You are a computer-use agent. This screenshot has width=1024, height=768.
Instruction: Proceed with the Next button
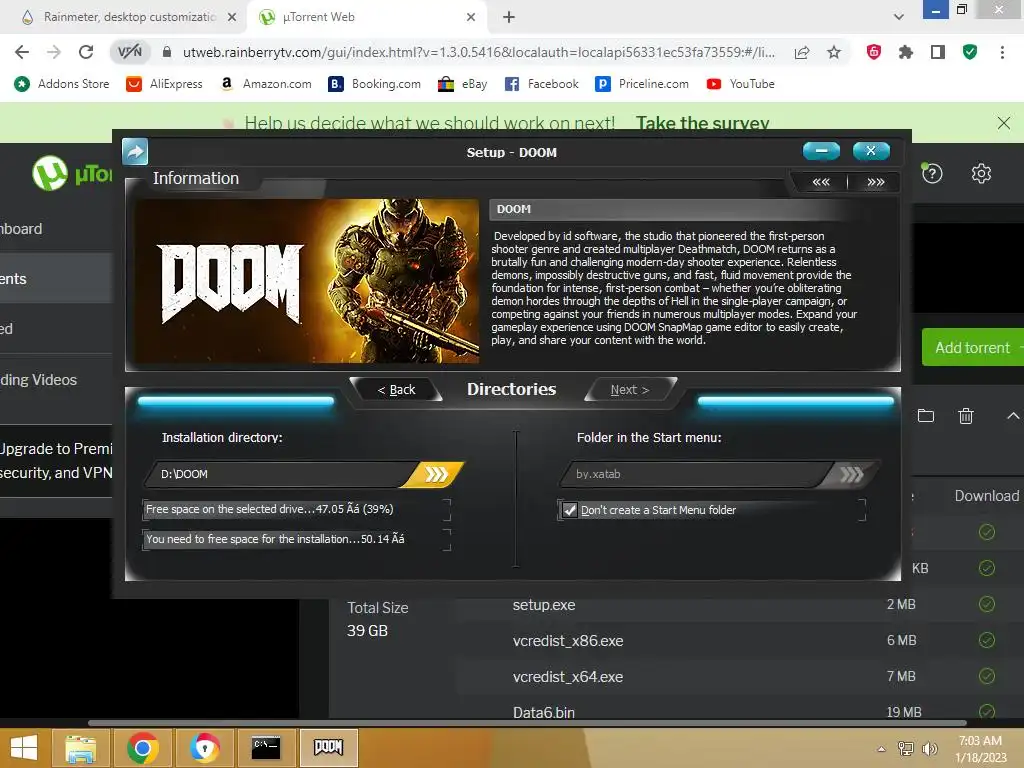[630, 390]
